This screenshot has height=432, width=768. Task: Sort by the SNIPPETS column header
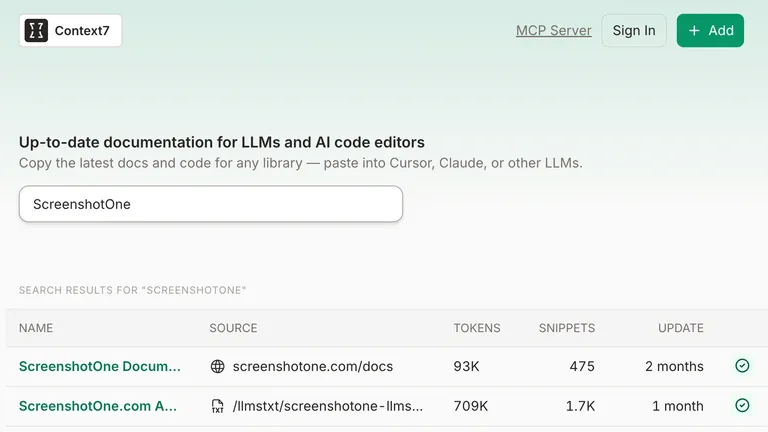tap(567, 328)
